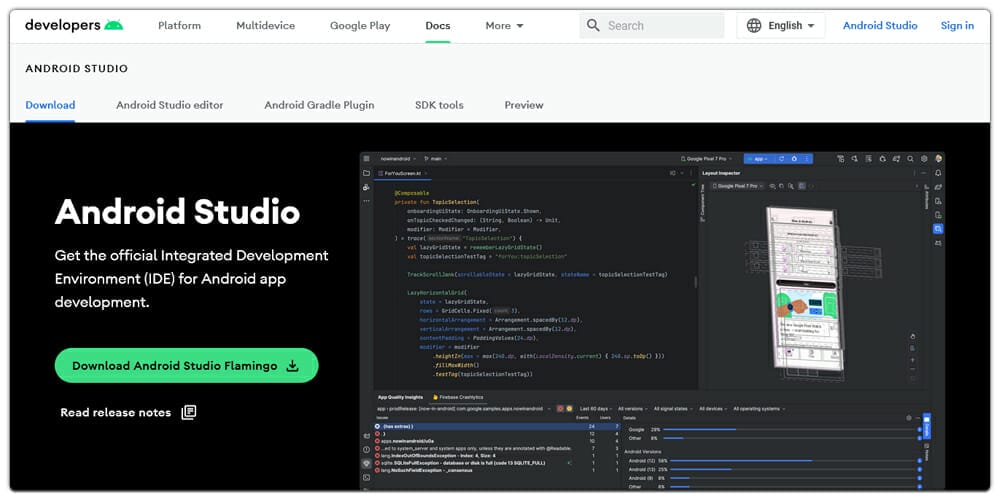Open the Google Pixel 7 Pro dropdown in Layout Inspector
The height and width of the screenshot is (500, 1000).
[x=738, y=186]
